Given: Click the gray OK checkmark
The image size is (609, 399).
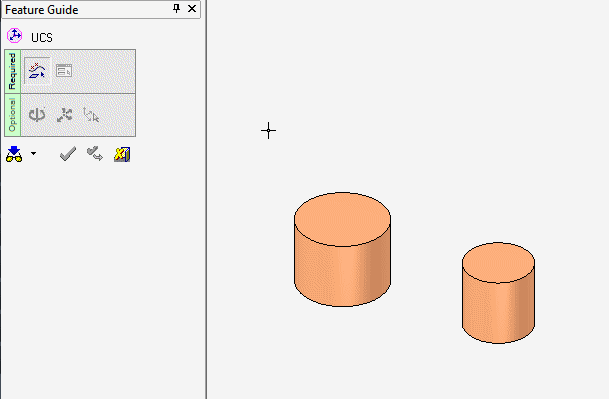Looking at the screenshot, I should (x=68, y=154).
